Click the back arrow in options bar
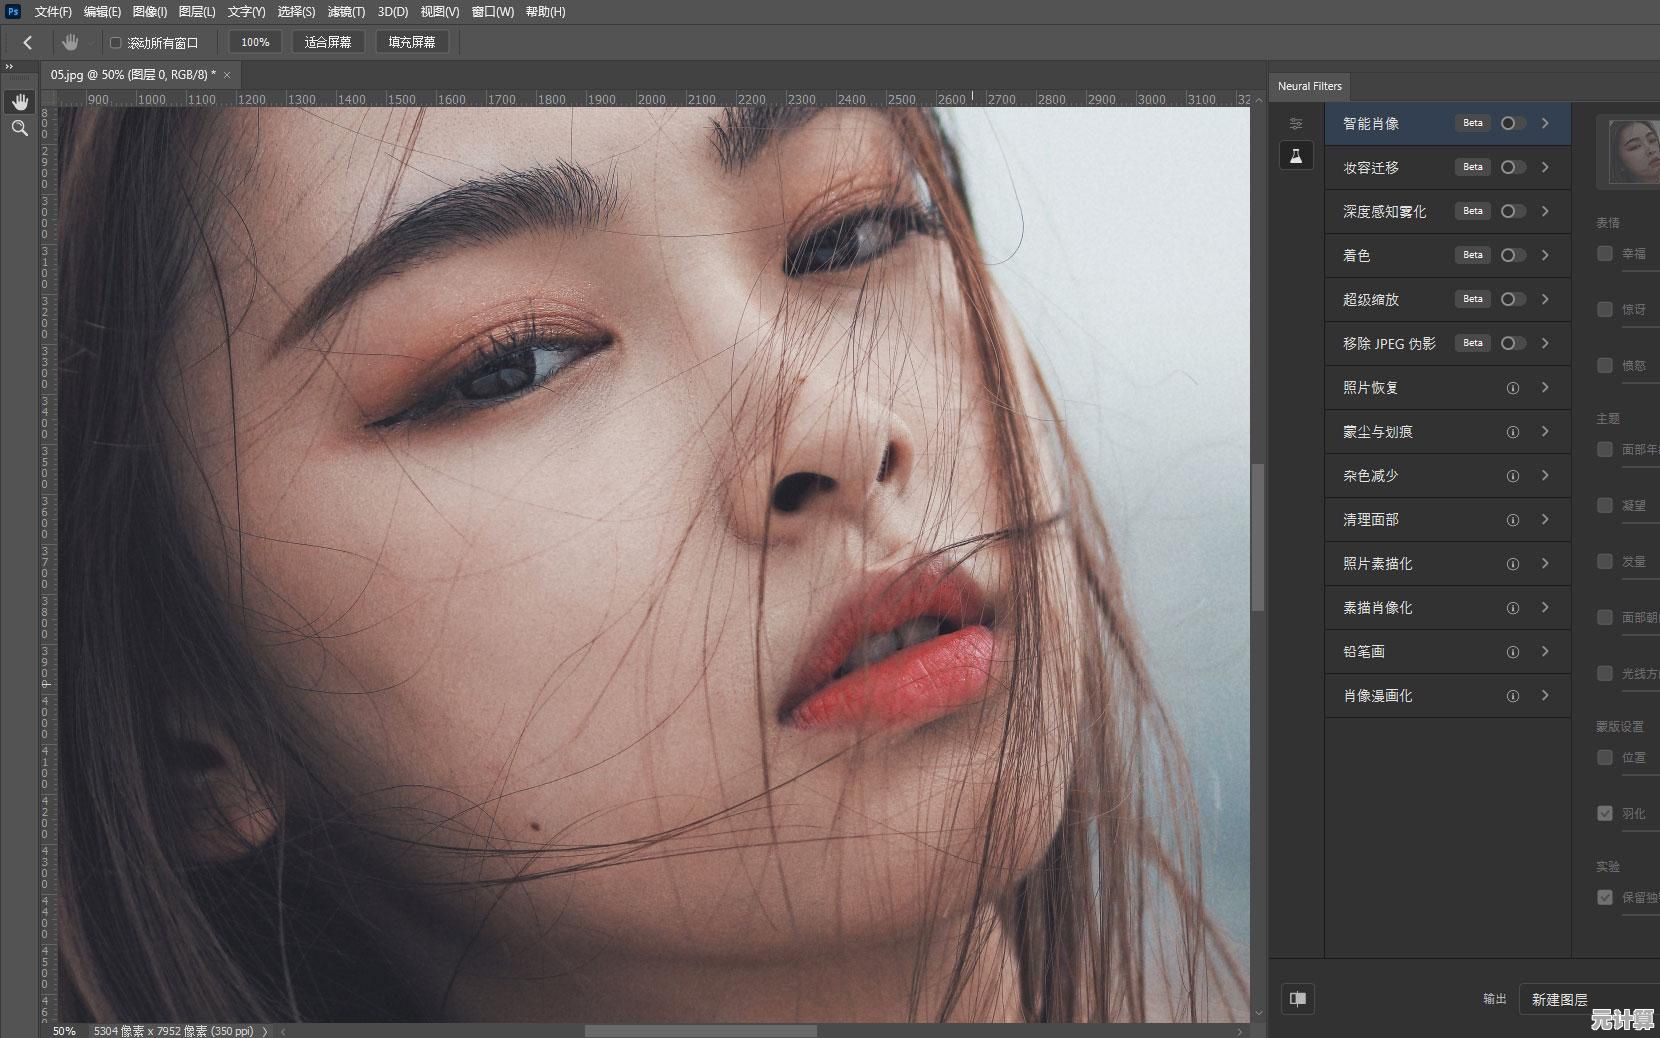Image resolution: width=1660 pixels, height=1038 pixels. click(28, 42)
